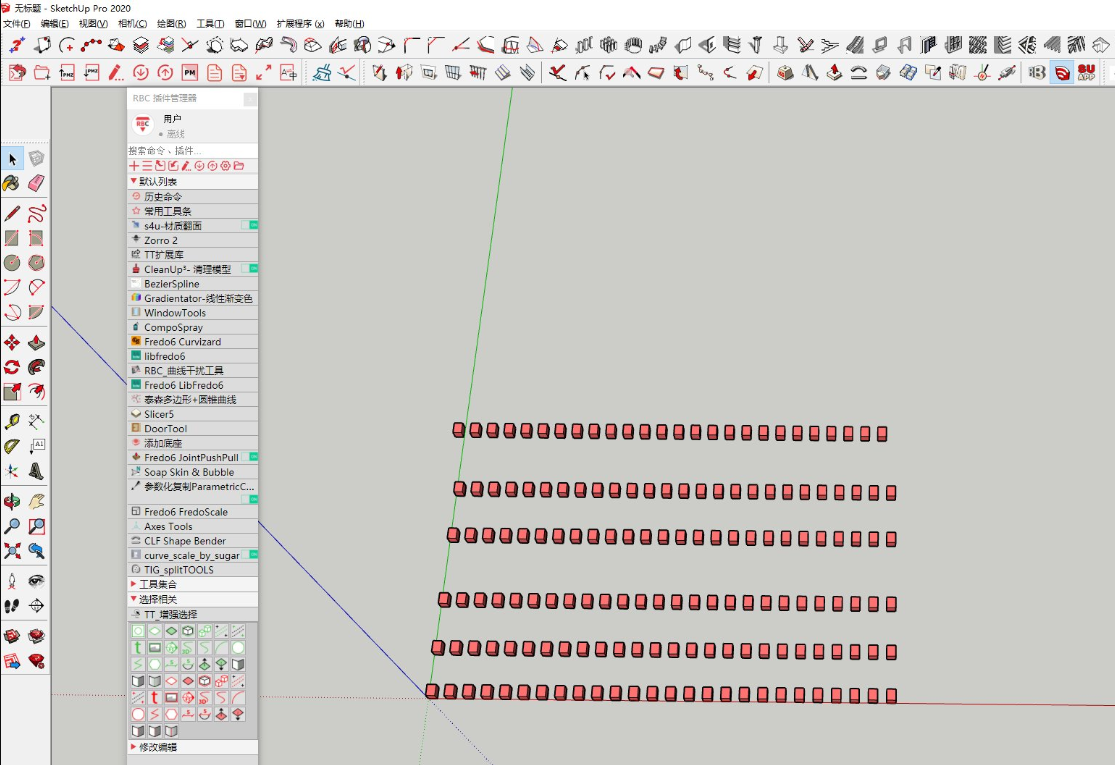Screen dimensions: 1115x765
Task: Select the Follow Me tool
Action: coord(36,367)
